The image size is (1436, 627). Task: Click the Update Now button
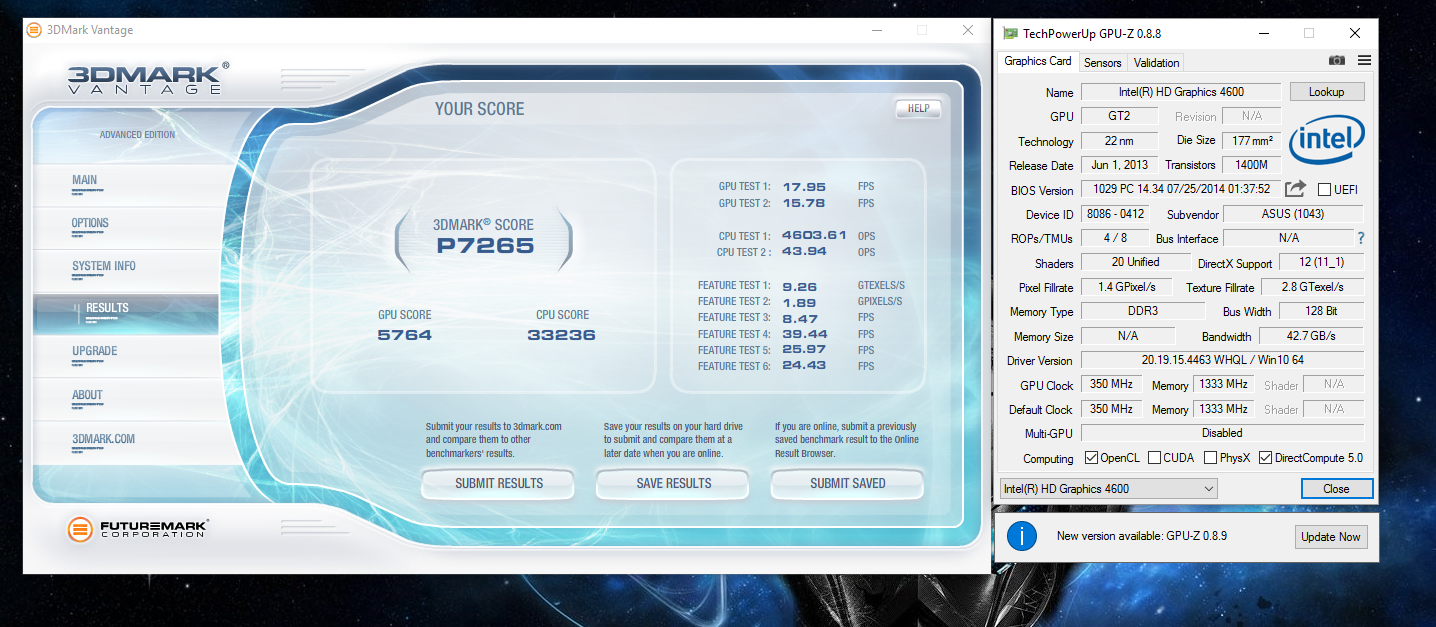point(1331,537)
